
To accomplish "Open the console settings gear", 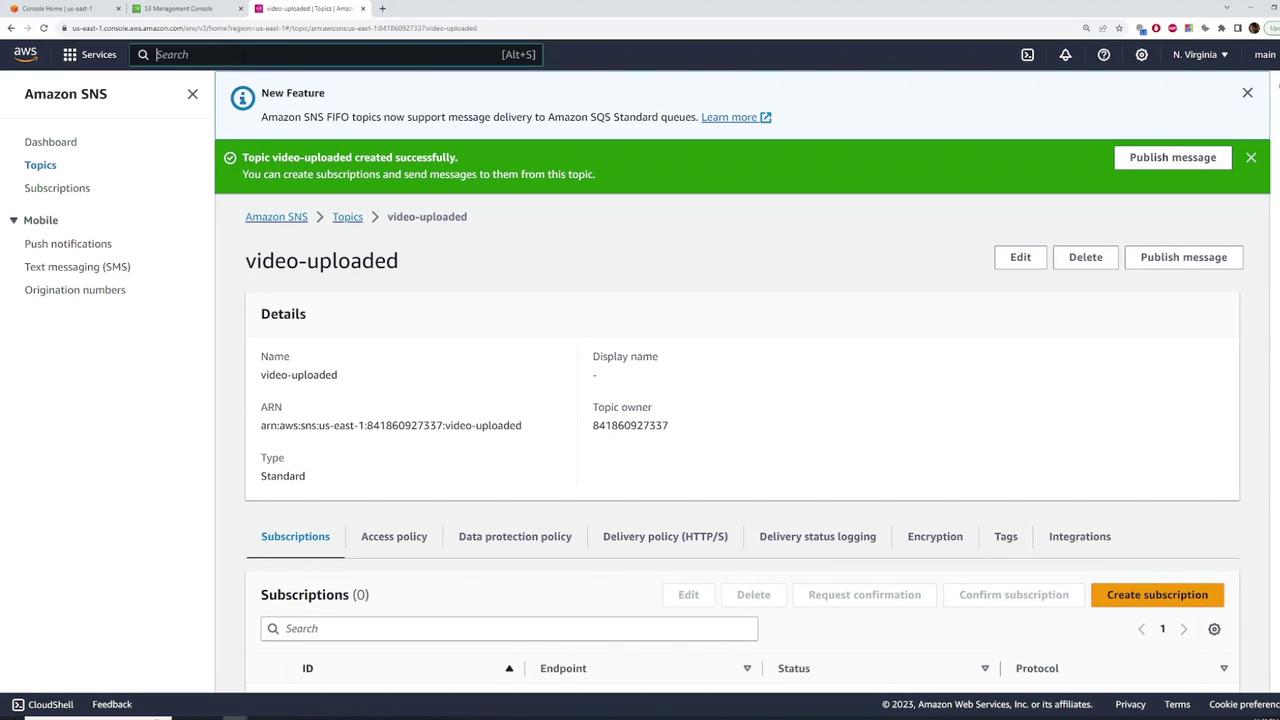I will [1141, 55].
